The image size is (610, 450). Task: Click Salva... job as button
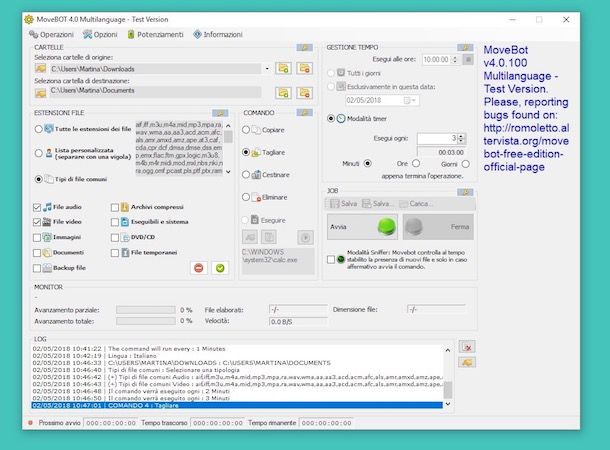pyautogui.click(x=377, y=204)
